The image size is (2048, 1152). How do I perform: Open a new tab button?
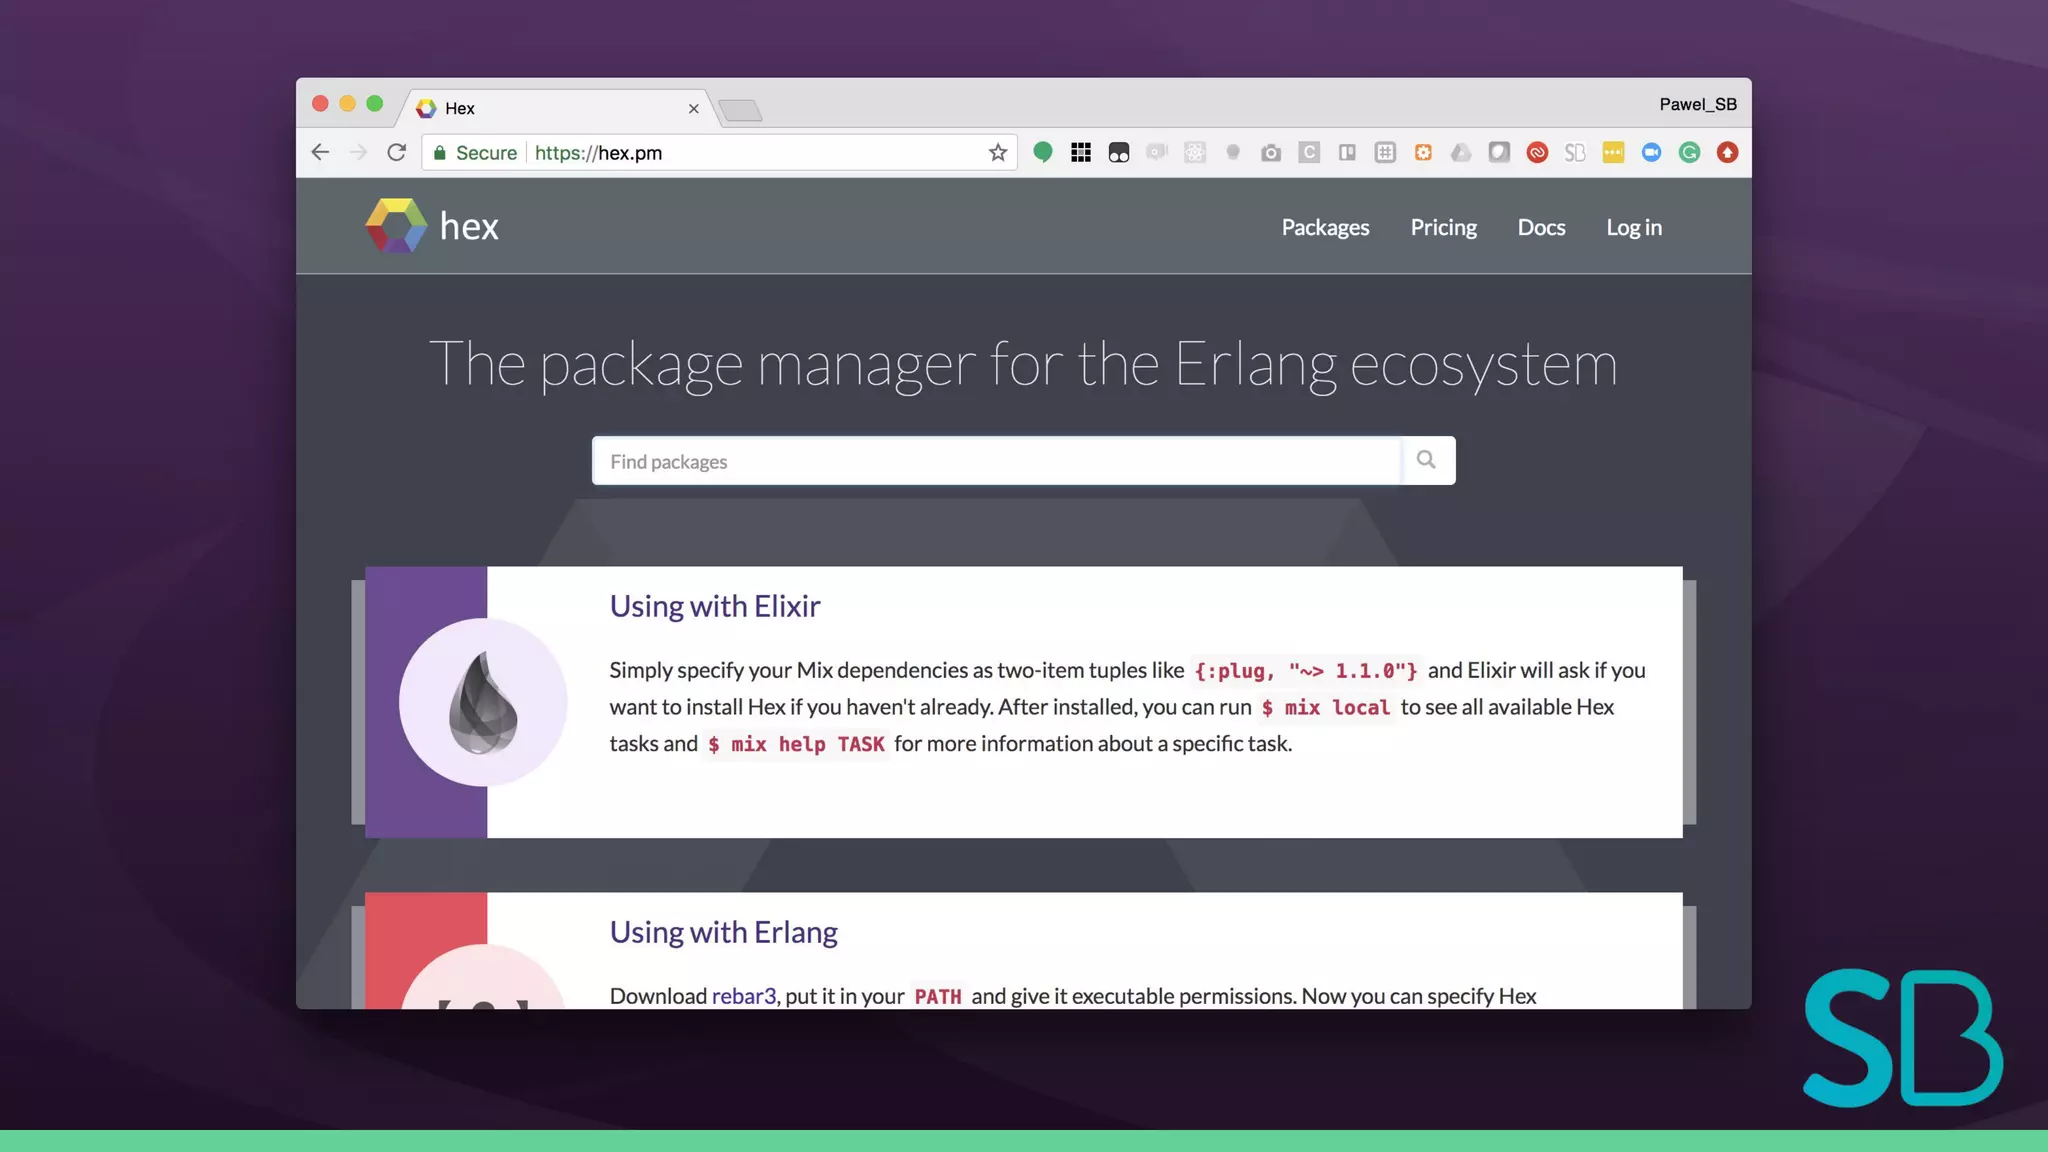pos(741,110)
